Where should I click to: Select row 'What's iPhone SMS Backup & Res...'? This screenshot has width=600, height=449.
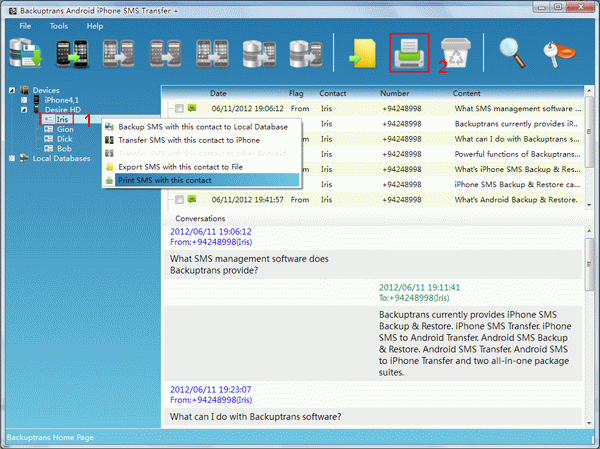(376, 169)
